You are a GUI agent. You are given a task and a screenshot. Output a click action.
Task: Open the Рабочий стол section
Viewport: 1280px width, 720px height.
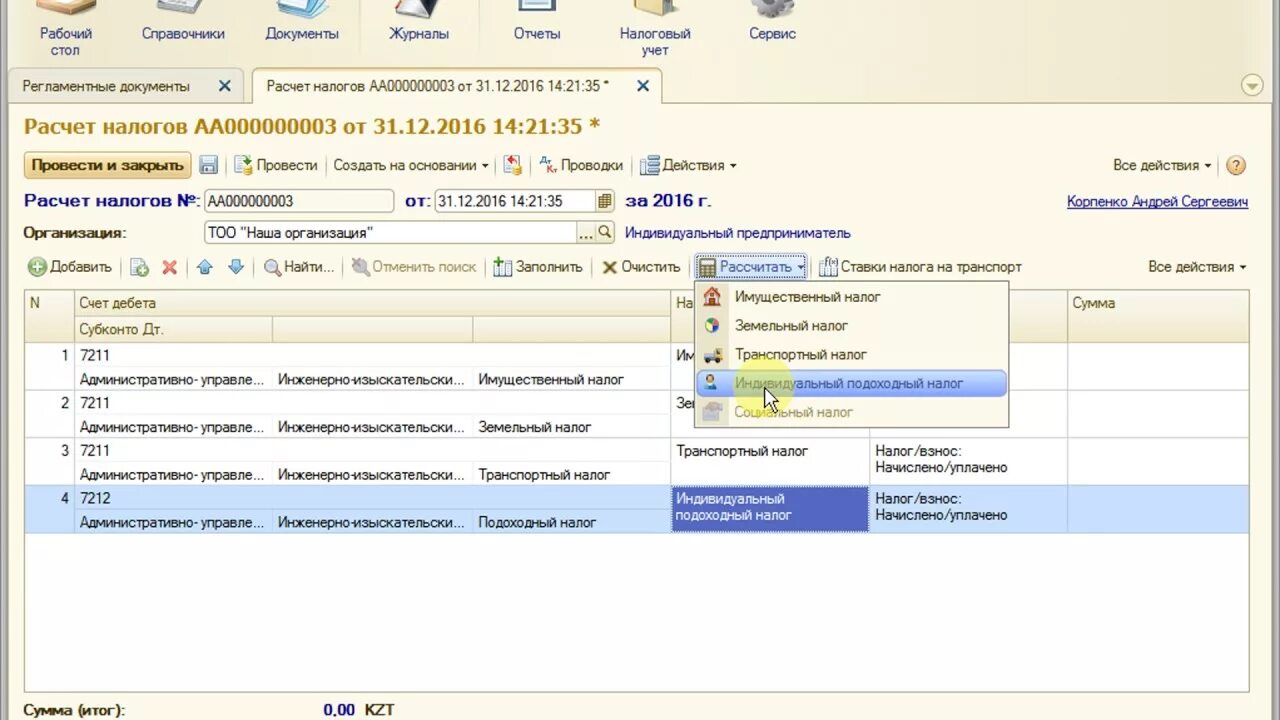[65, 28]
